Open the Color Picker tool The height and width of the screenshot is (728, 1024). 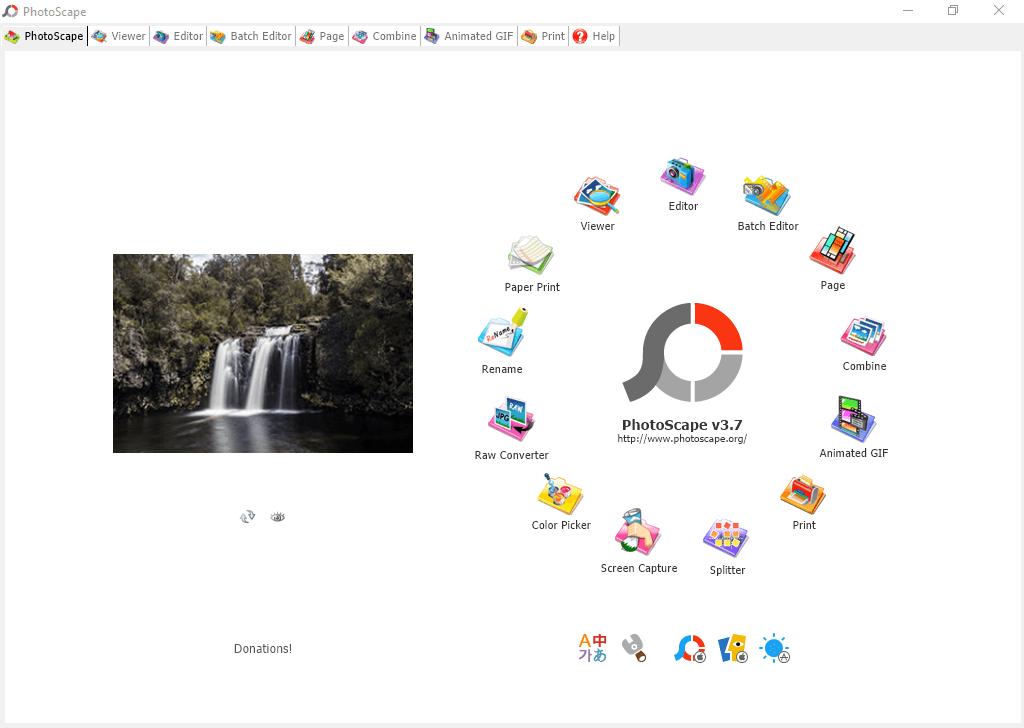click(x=561, y=493)
